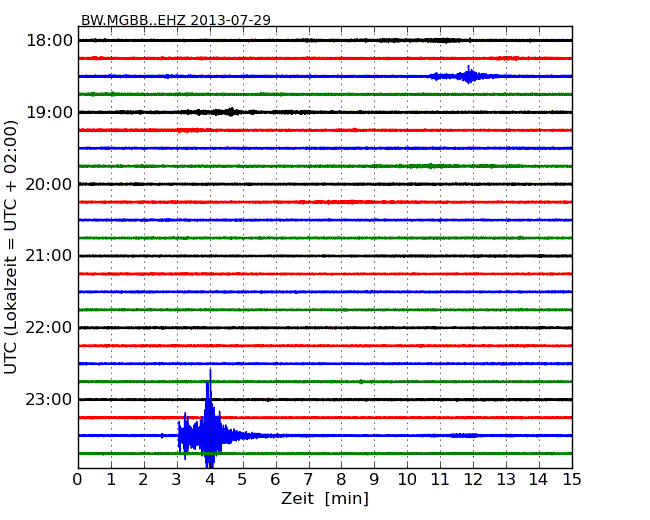Click the 21:00 time label
Viewport: 650px width, 520px height.
(x=49, y=256)
